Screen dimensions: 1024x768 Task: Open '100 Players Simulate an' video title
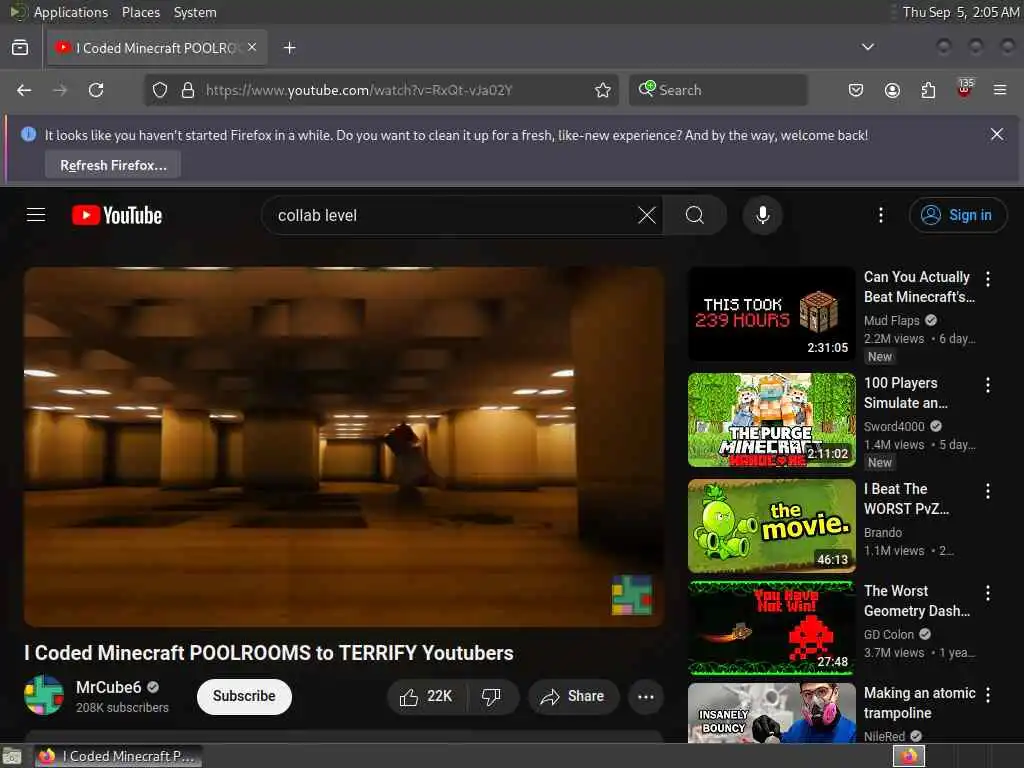point(906,392)
